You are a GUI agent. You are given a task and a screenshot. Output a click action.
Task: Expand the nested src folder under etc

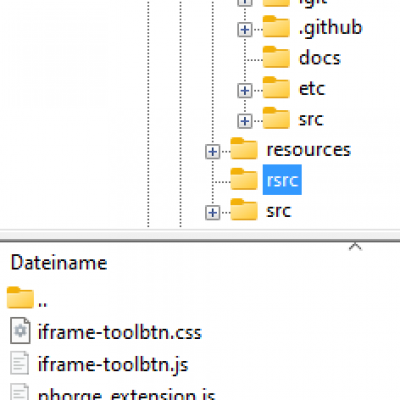(x=245, y=121)
